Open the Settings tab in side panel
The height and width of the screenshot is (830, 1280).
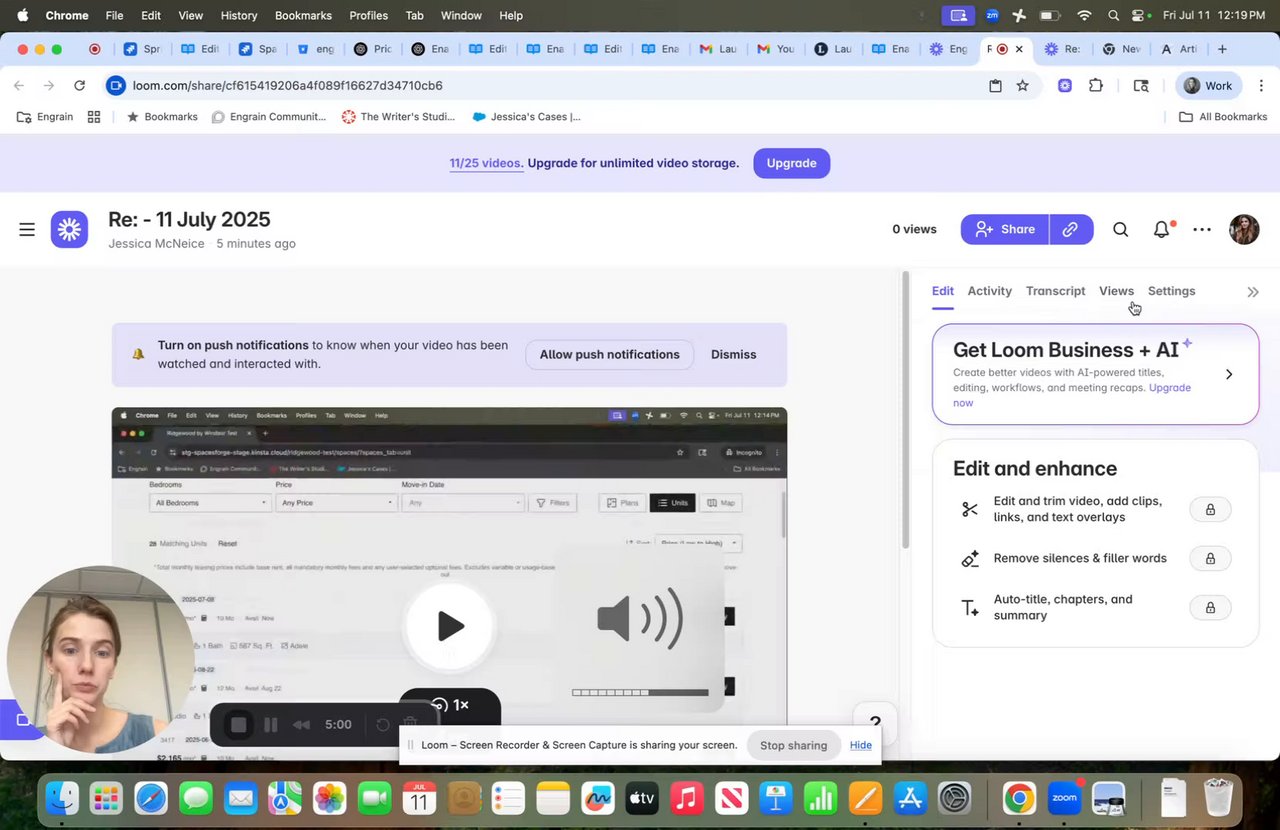point(1171,291)
